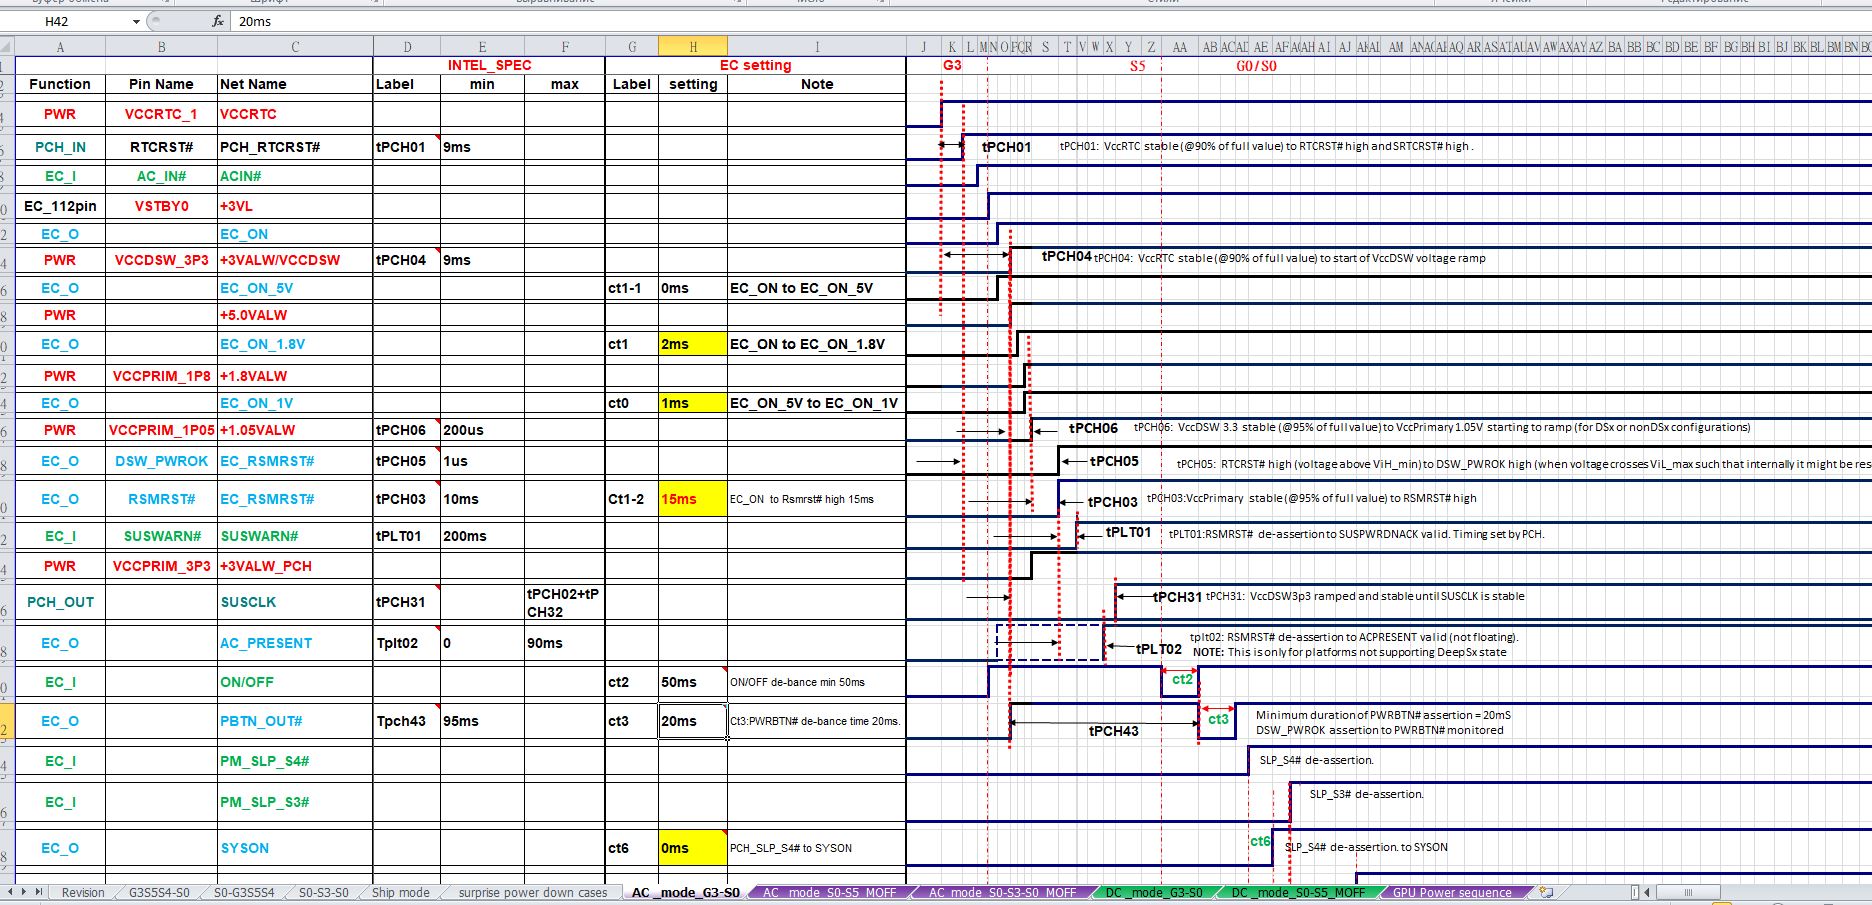Viewport: 1872px width, 905px height.
Task: Go to last sheet navigation arrow
Action: coord(40,892)
